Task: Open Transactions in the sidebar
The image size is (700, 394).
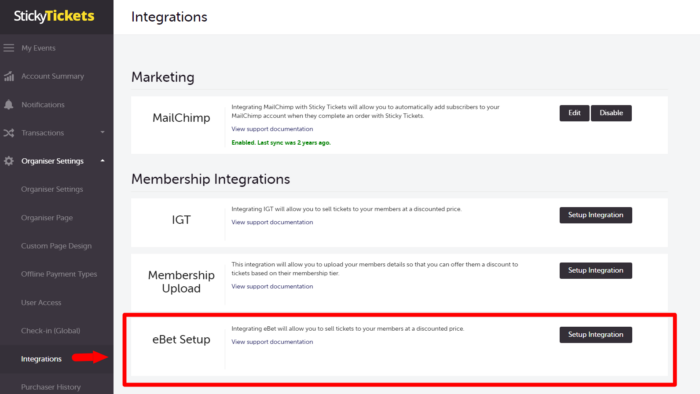Action: tap(43, 133)
